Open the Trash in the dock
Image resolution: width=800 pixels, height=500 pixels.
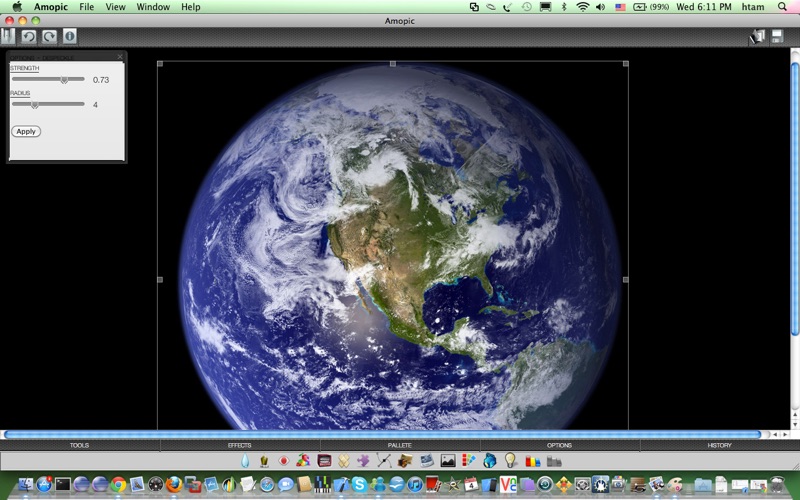click(x=777, y=484)
